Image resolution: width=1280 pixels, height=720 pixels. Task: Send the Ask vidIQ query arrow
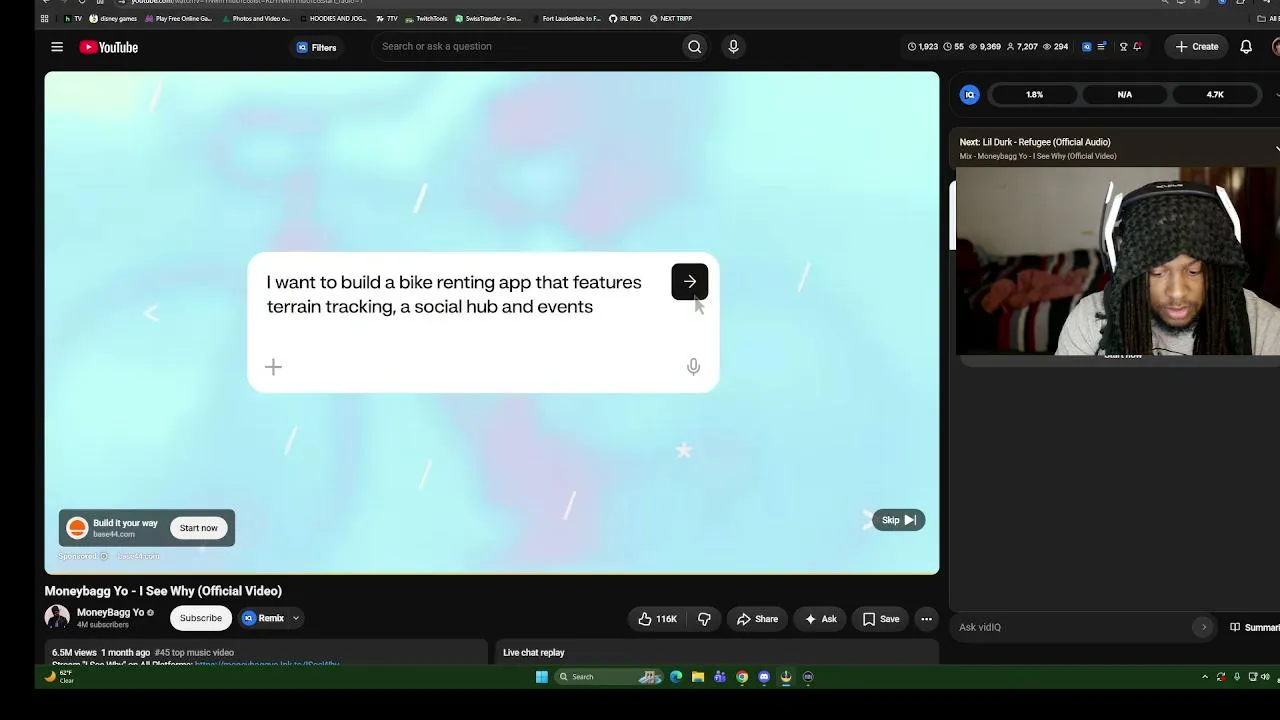[x=1204, y=627]
